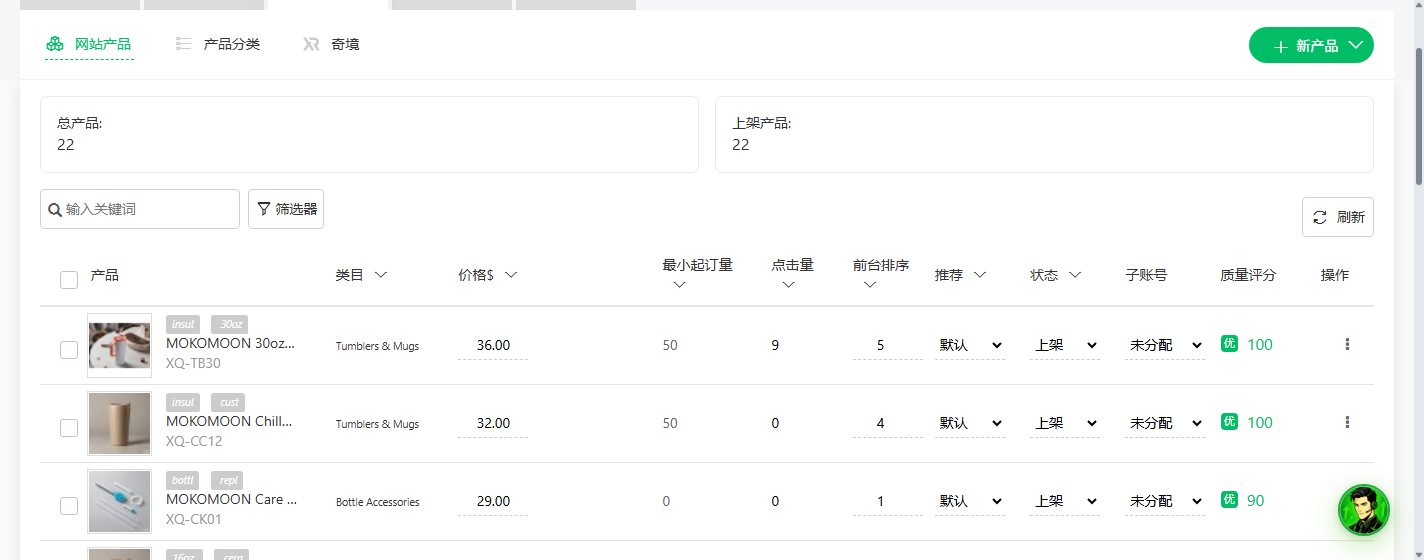The image size is (1424, 560).
Task: Click the bottl tag on XQ-CK01
Action: click(x=183, y=480)
